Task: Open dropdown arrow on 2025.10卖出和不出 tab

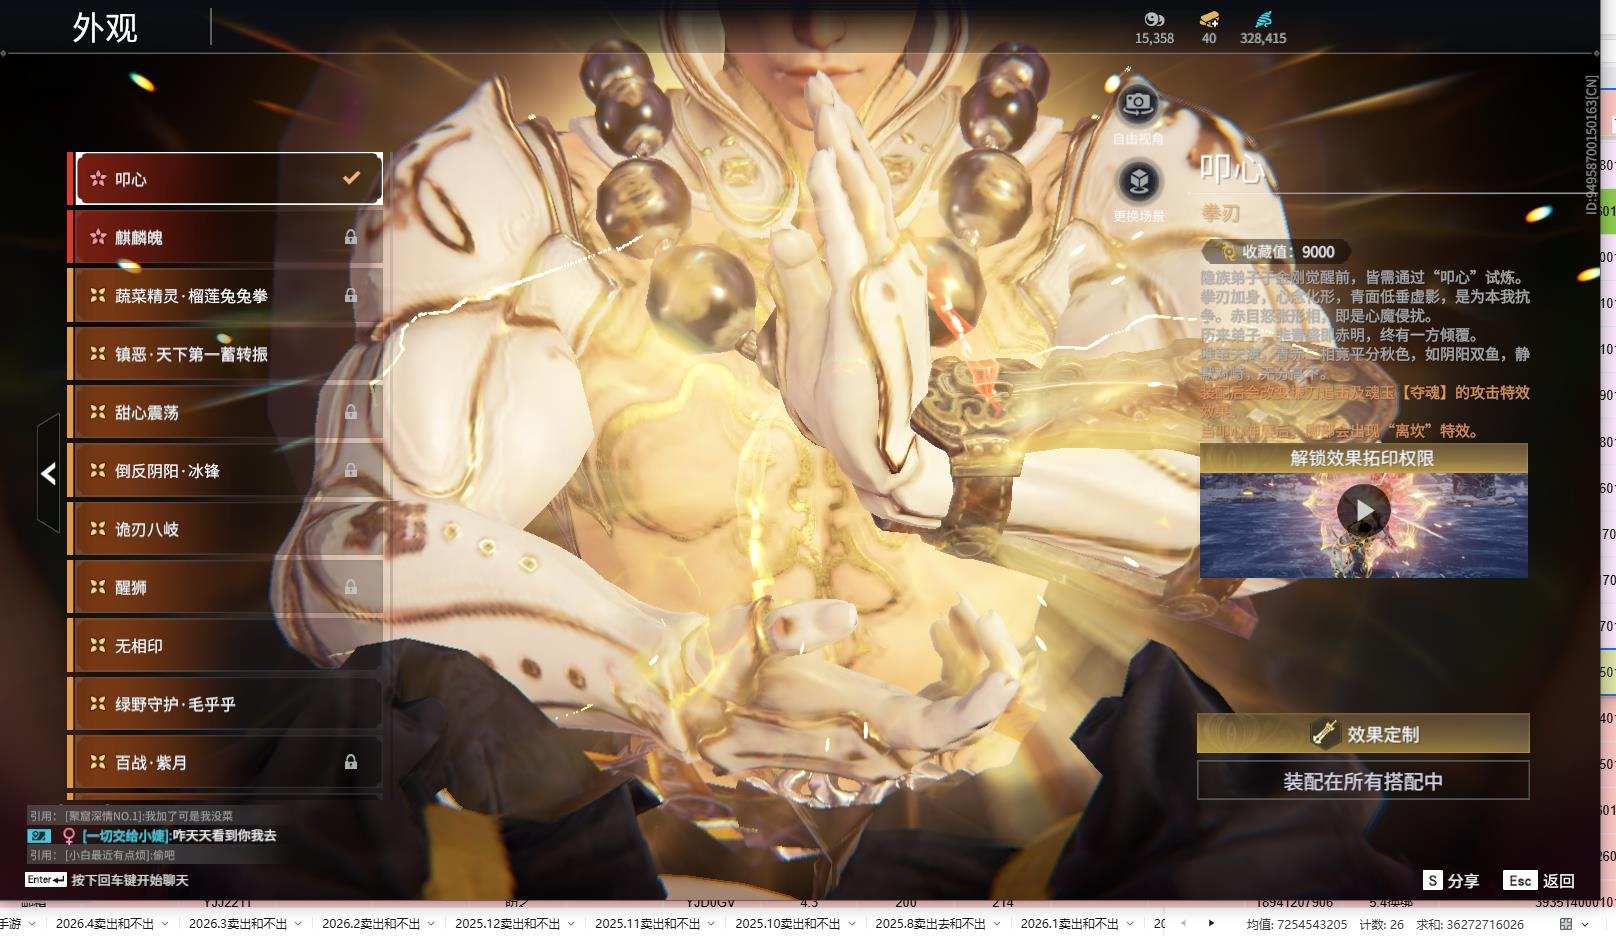Action: click(x=852, y=924)
